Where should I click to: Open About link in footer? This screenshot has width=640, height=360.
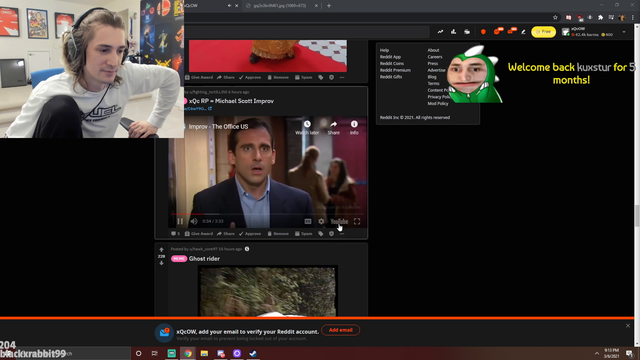pos(433,50)
